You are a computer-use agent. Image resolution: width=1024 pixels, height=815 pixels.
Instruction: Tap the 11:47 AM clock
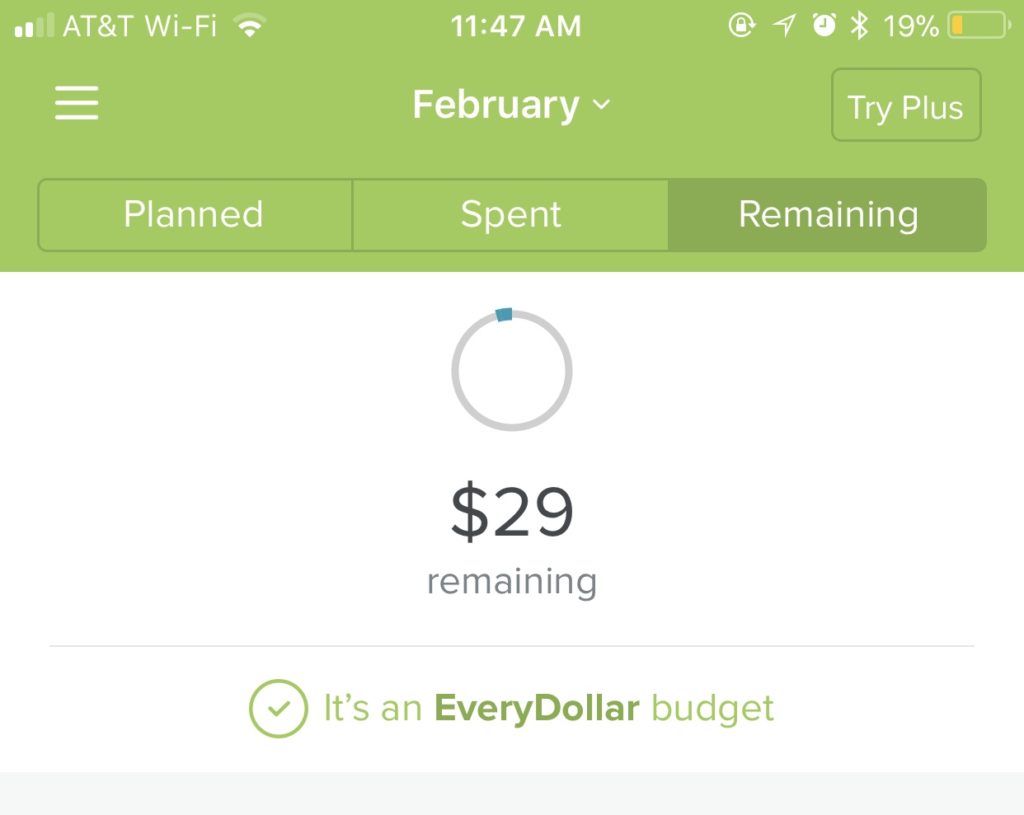pyautogui.click(x=515, y=27)
